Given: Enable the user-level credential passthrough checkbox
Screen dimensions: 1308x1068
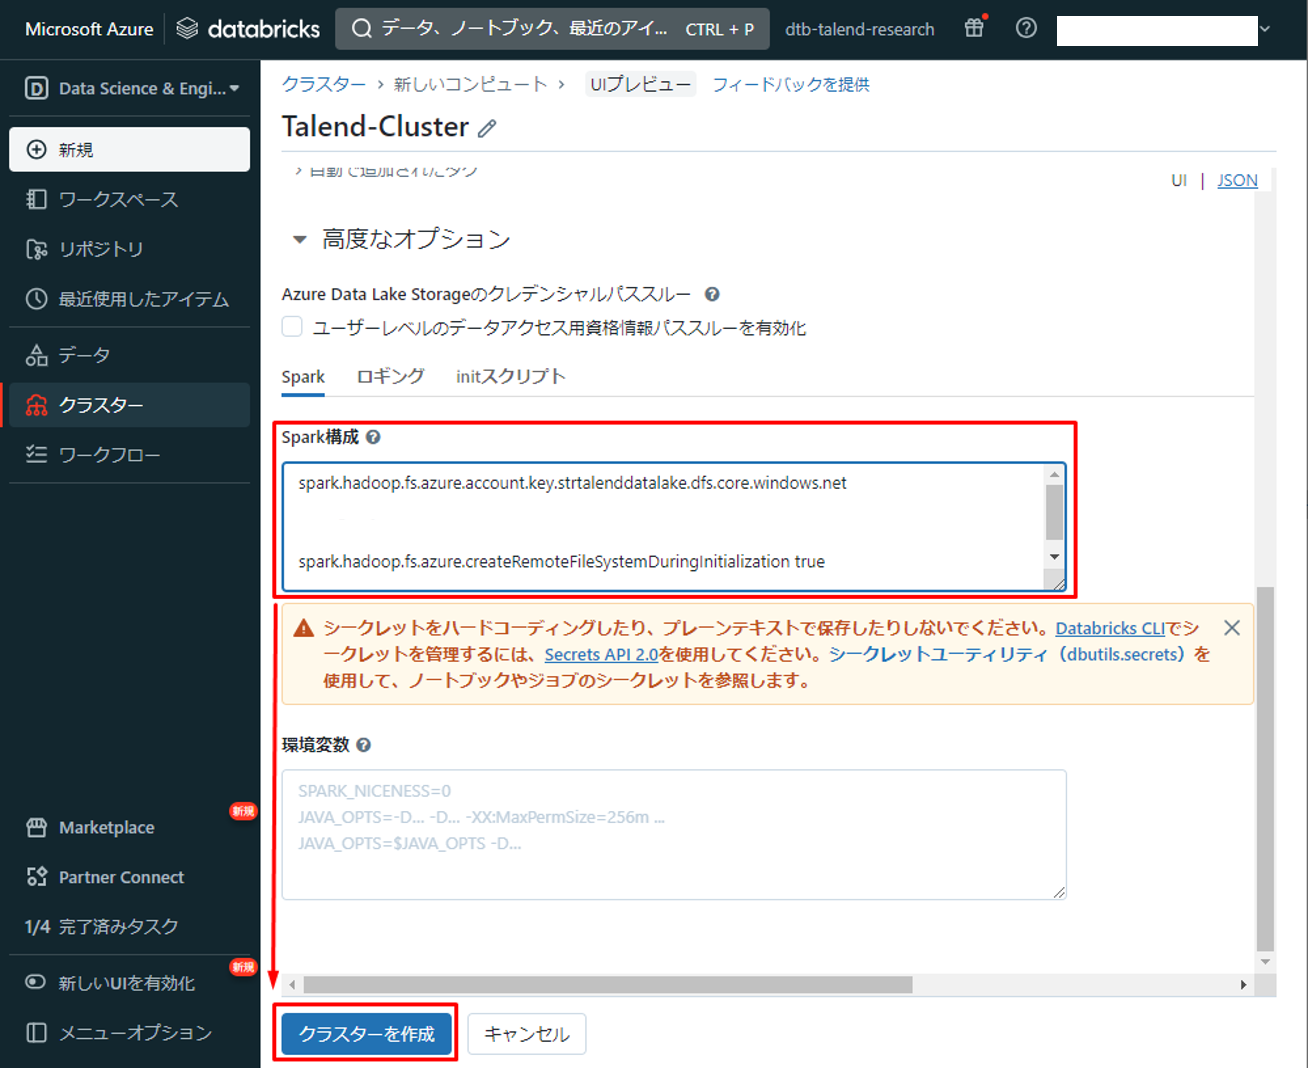Looking at the screenshot, I should [292, 327].
